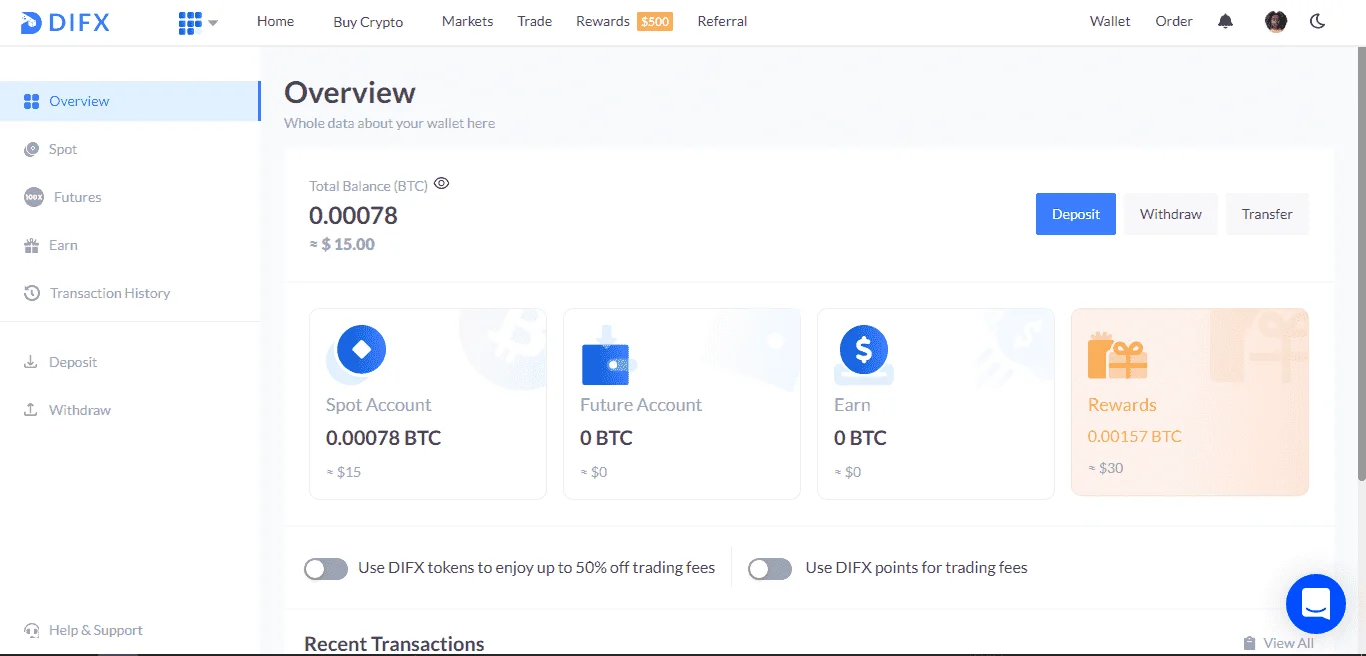
Task: Open the notifications bell
Action: [1225, 21]
